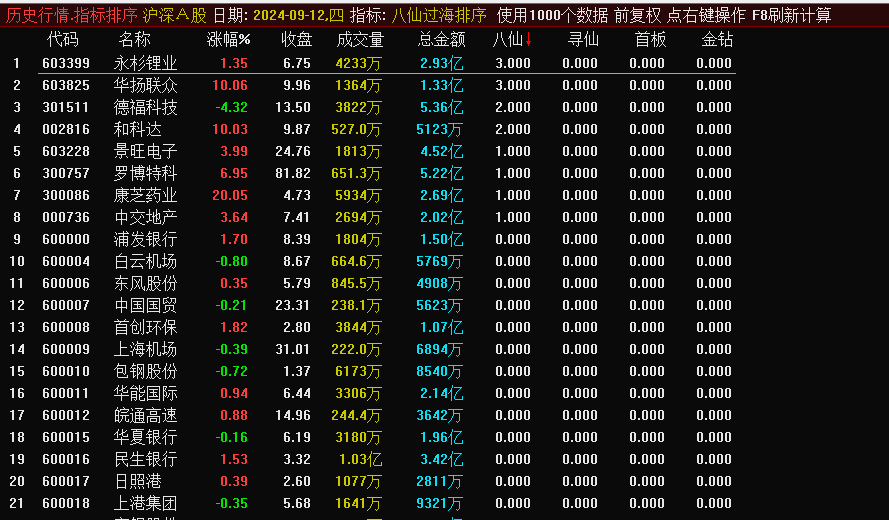Click stock code 603399
Screen dimensions: 889x520
click(66, 63)
